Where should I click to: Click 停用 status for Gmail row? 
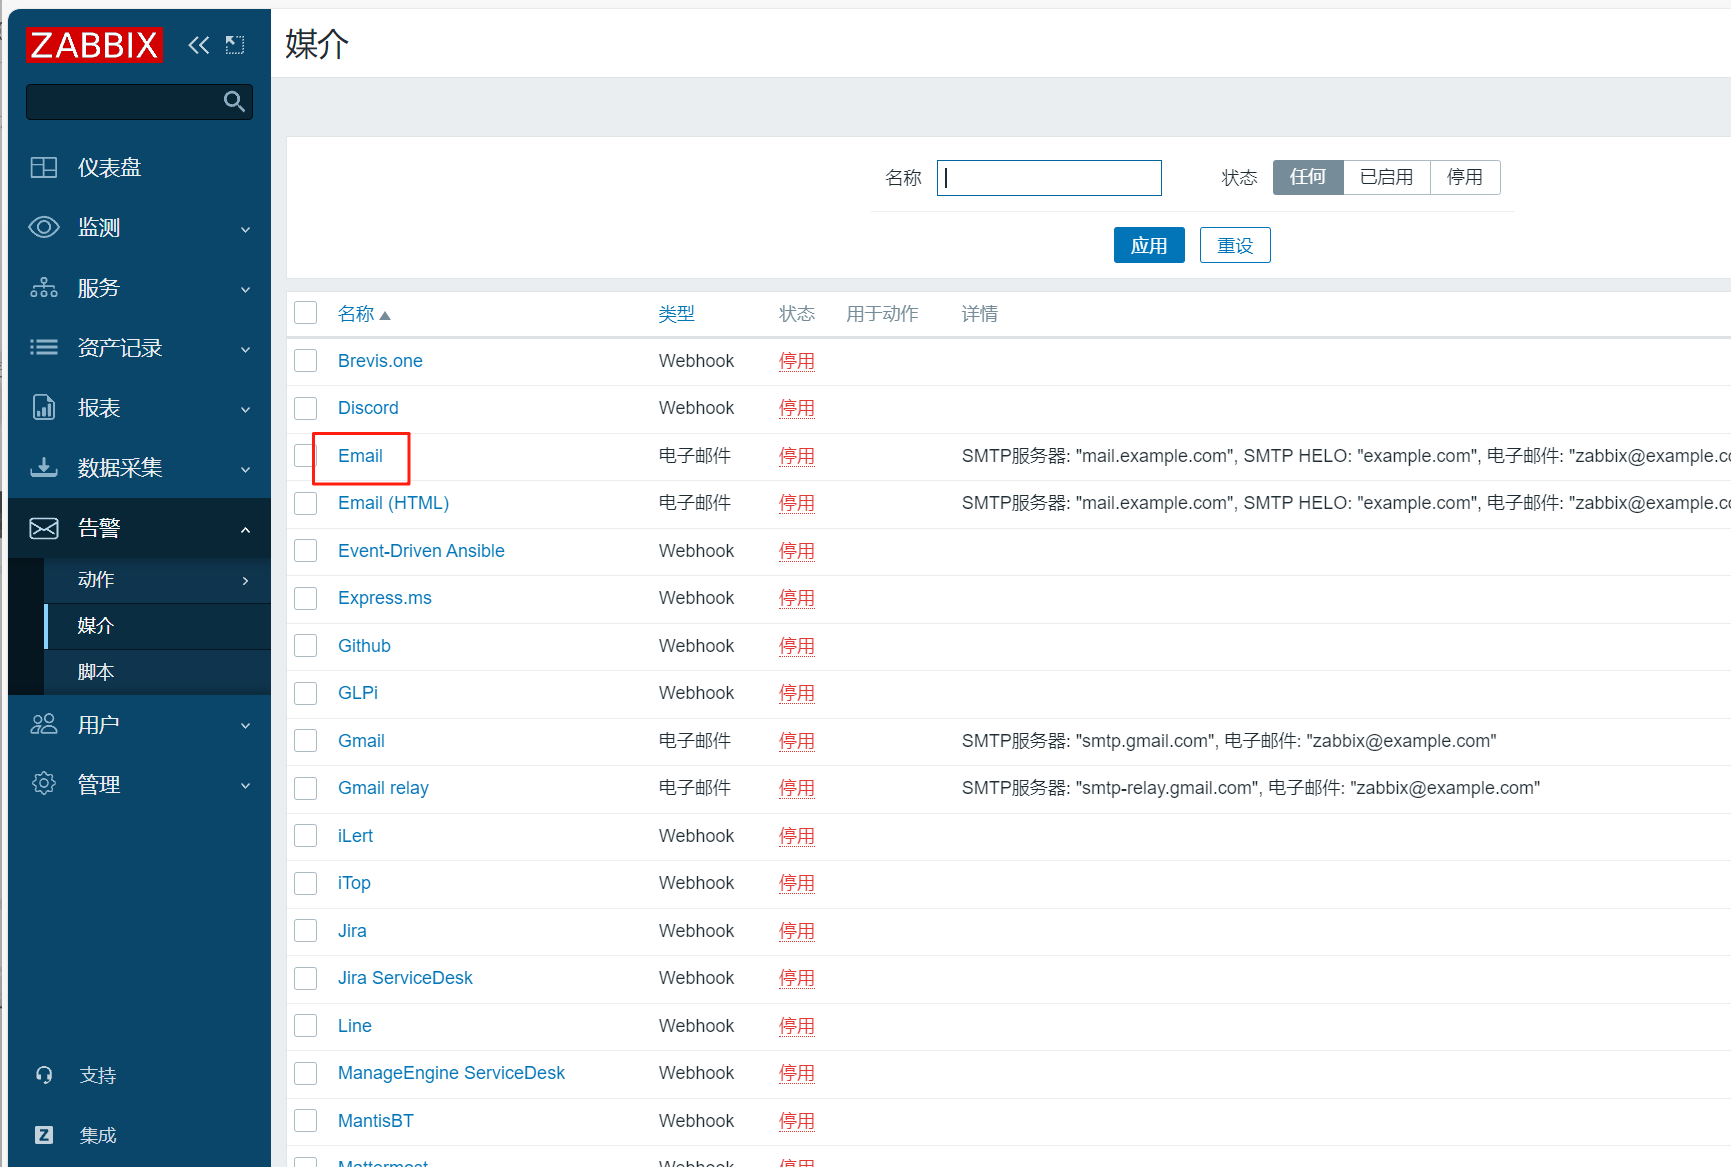coord(797,741)
